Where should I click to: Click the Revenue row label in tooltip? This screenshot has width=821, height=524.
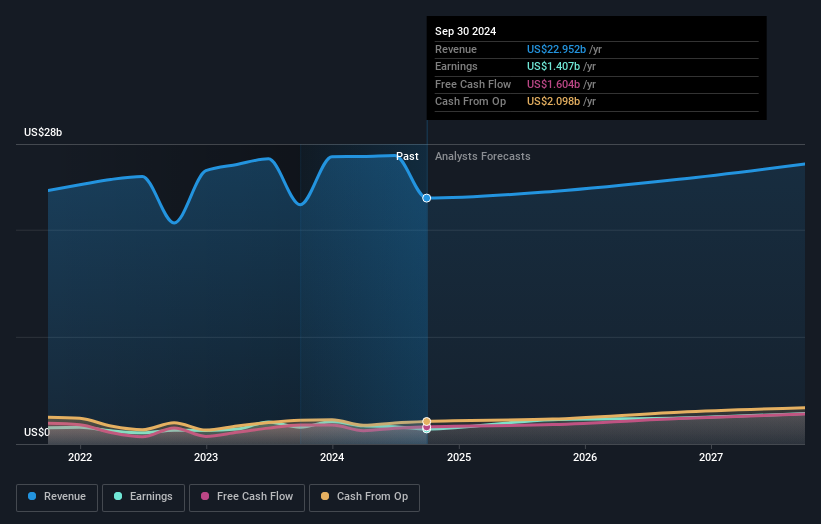pos(456,49)
